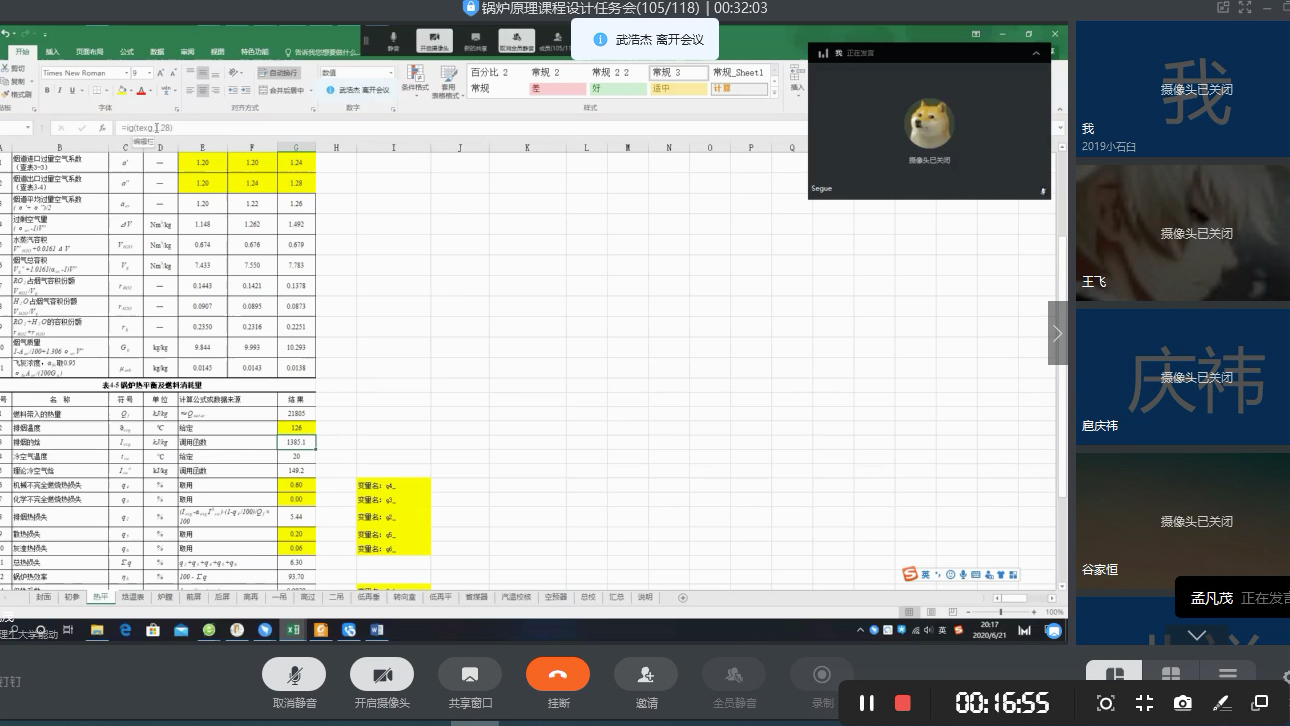
Task: Click the insert function fx icon
Action: (x=102, y=128)
